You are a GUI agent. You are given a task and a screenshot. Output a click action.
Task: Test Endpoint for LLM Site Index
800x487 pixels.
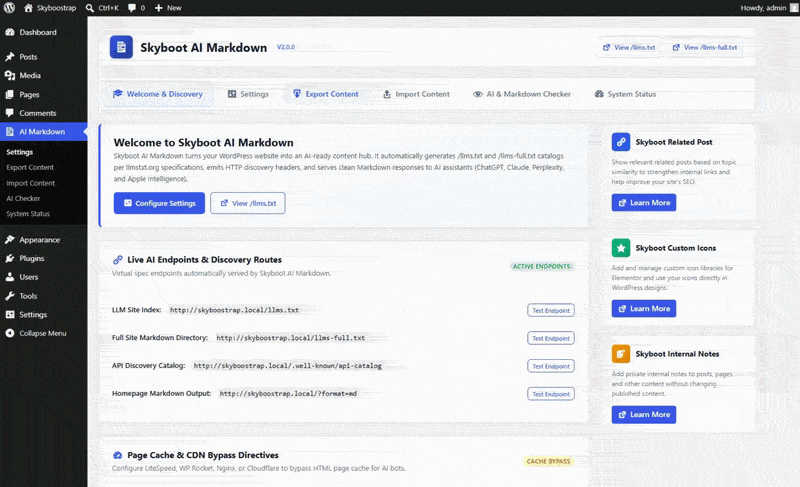(x=551, y=310)
